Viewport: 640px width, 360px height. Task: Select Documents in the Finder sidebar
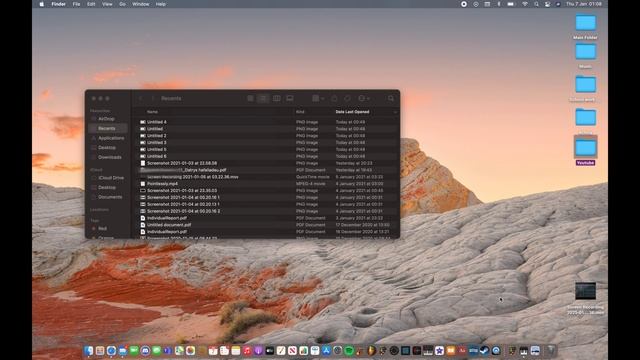tap(110, 197)
